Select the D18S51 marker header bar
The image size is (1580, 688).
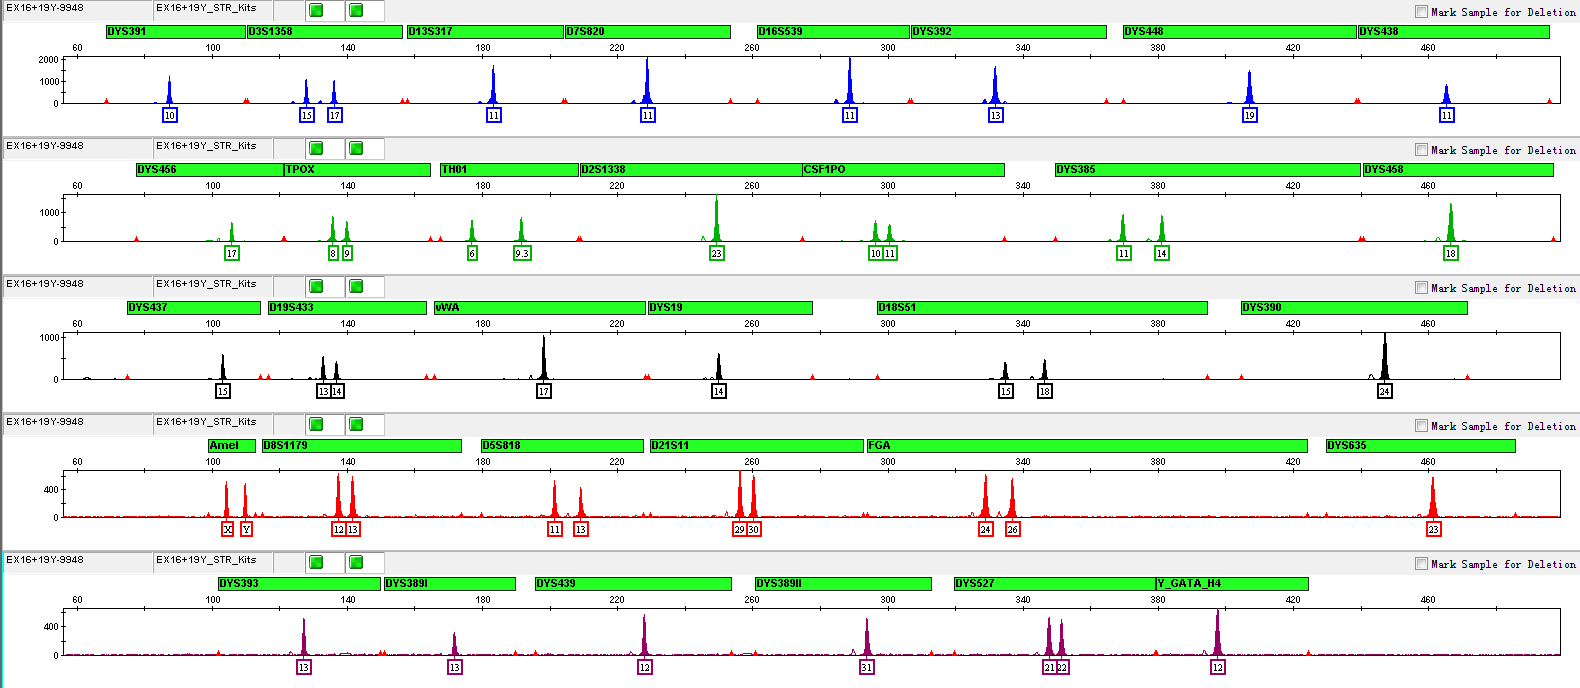pyautogui.click(x=1042, y=308)
